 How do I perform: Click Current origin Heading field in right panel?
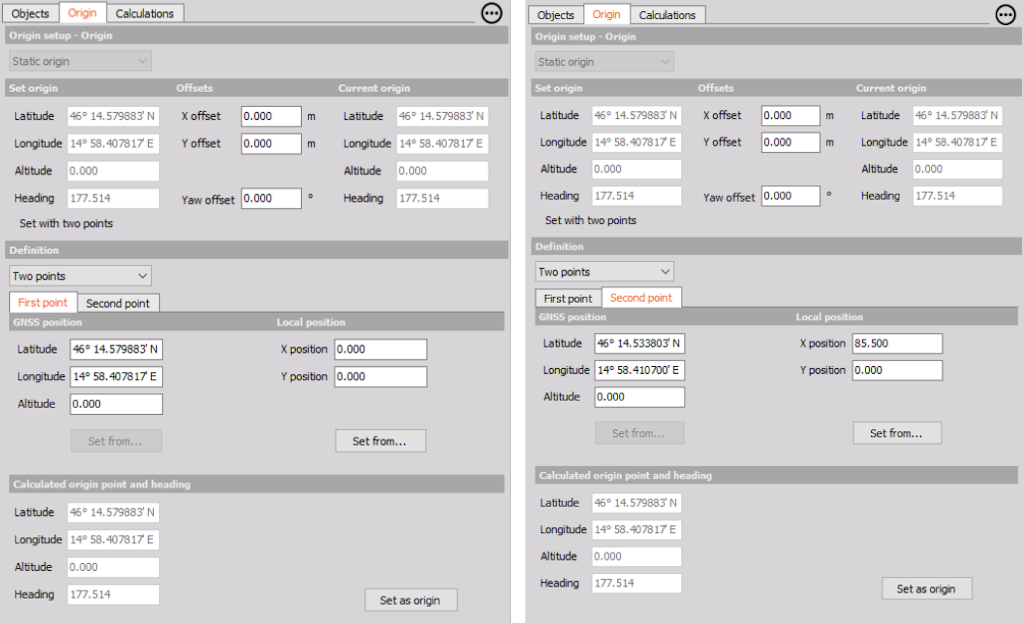tap(957, 196)
